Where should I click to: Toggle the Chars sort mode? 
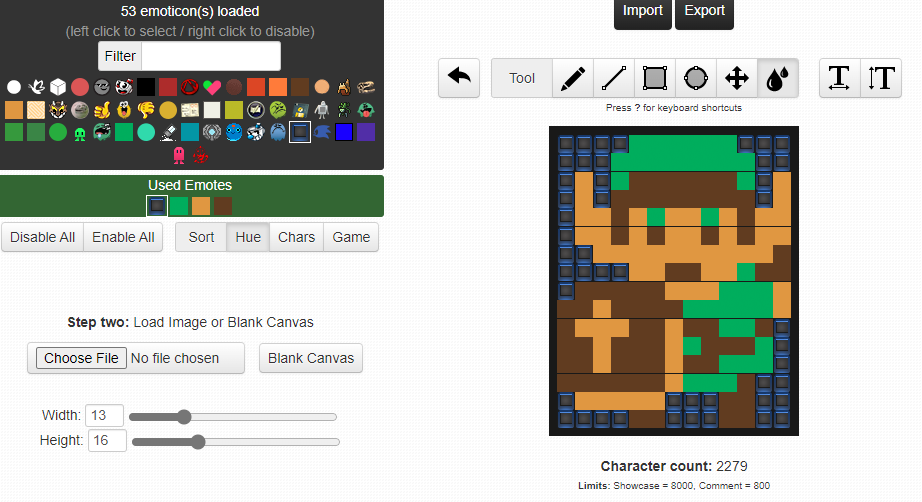click(296, 237)
